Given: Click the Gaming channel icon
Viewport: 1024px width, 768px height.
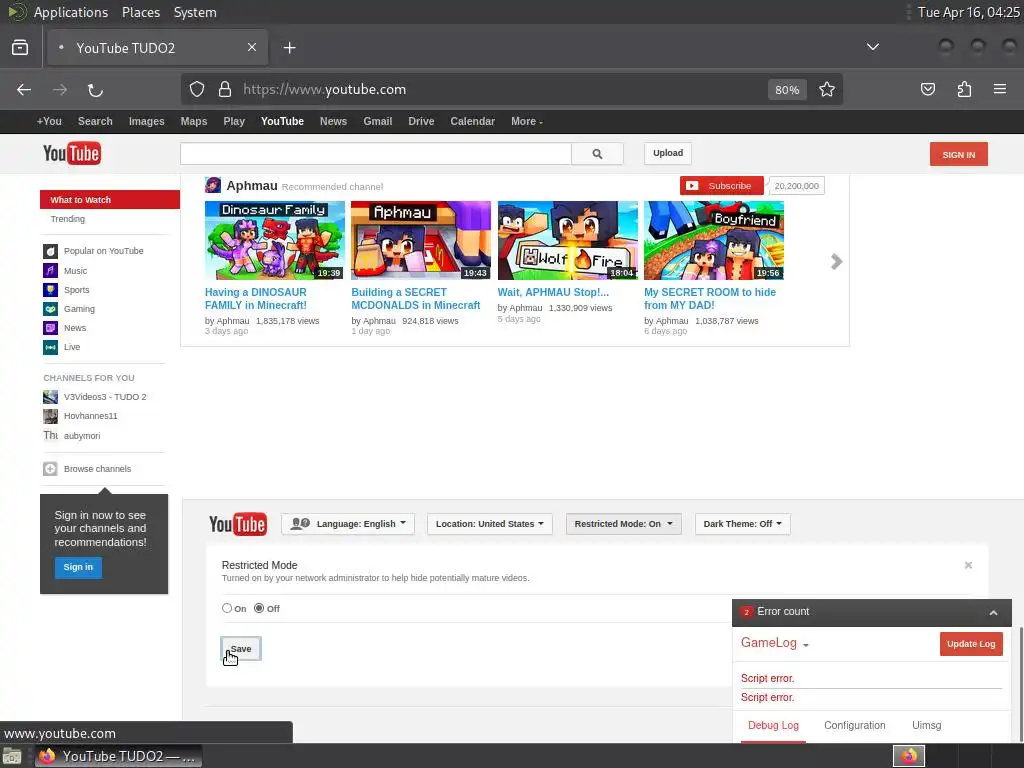Looking at the screenshot, I should click(50, 309).
